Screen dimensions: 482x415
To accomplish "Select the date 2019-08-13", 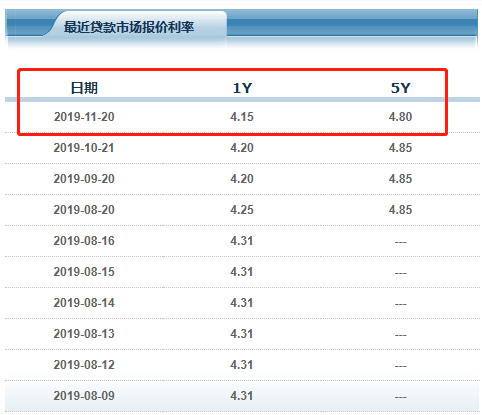I will coord(84,334).
